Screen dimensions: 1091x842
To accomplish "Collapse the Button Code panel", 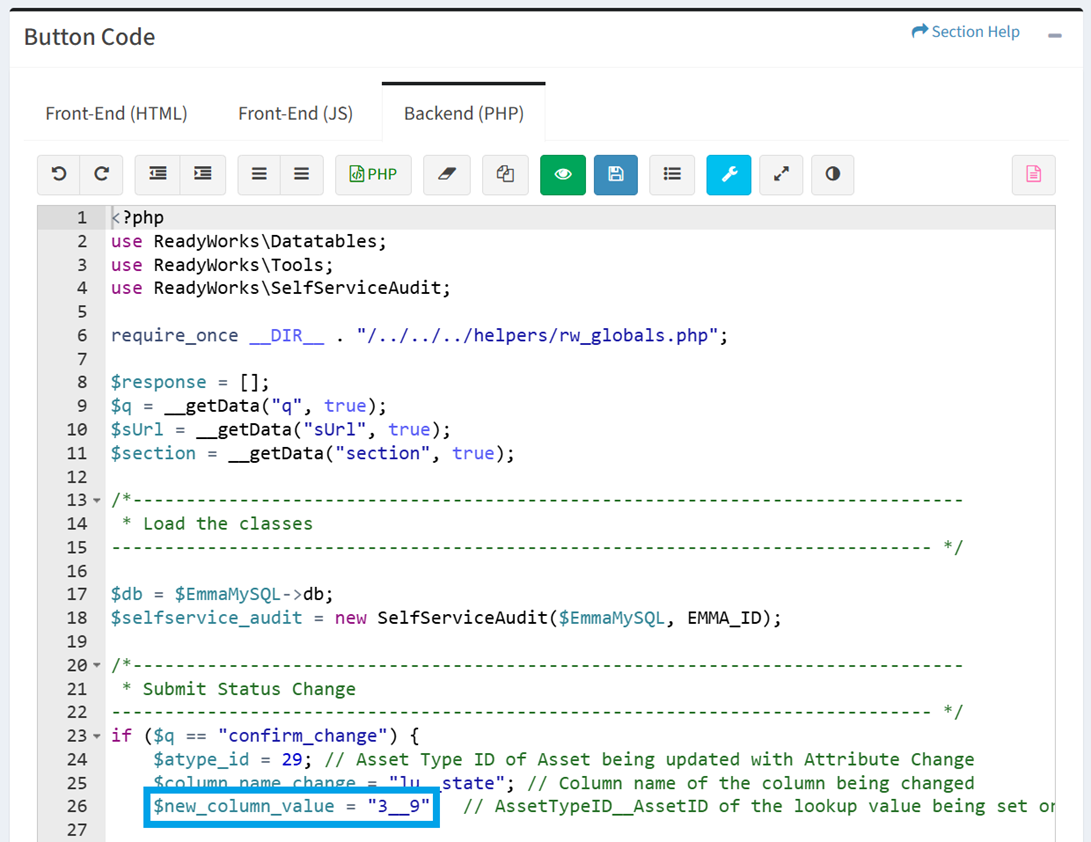I will point(1055,35).
